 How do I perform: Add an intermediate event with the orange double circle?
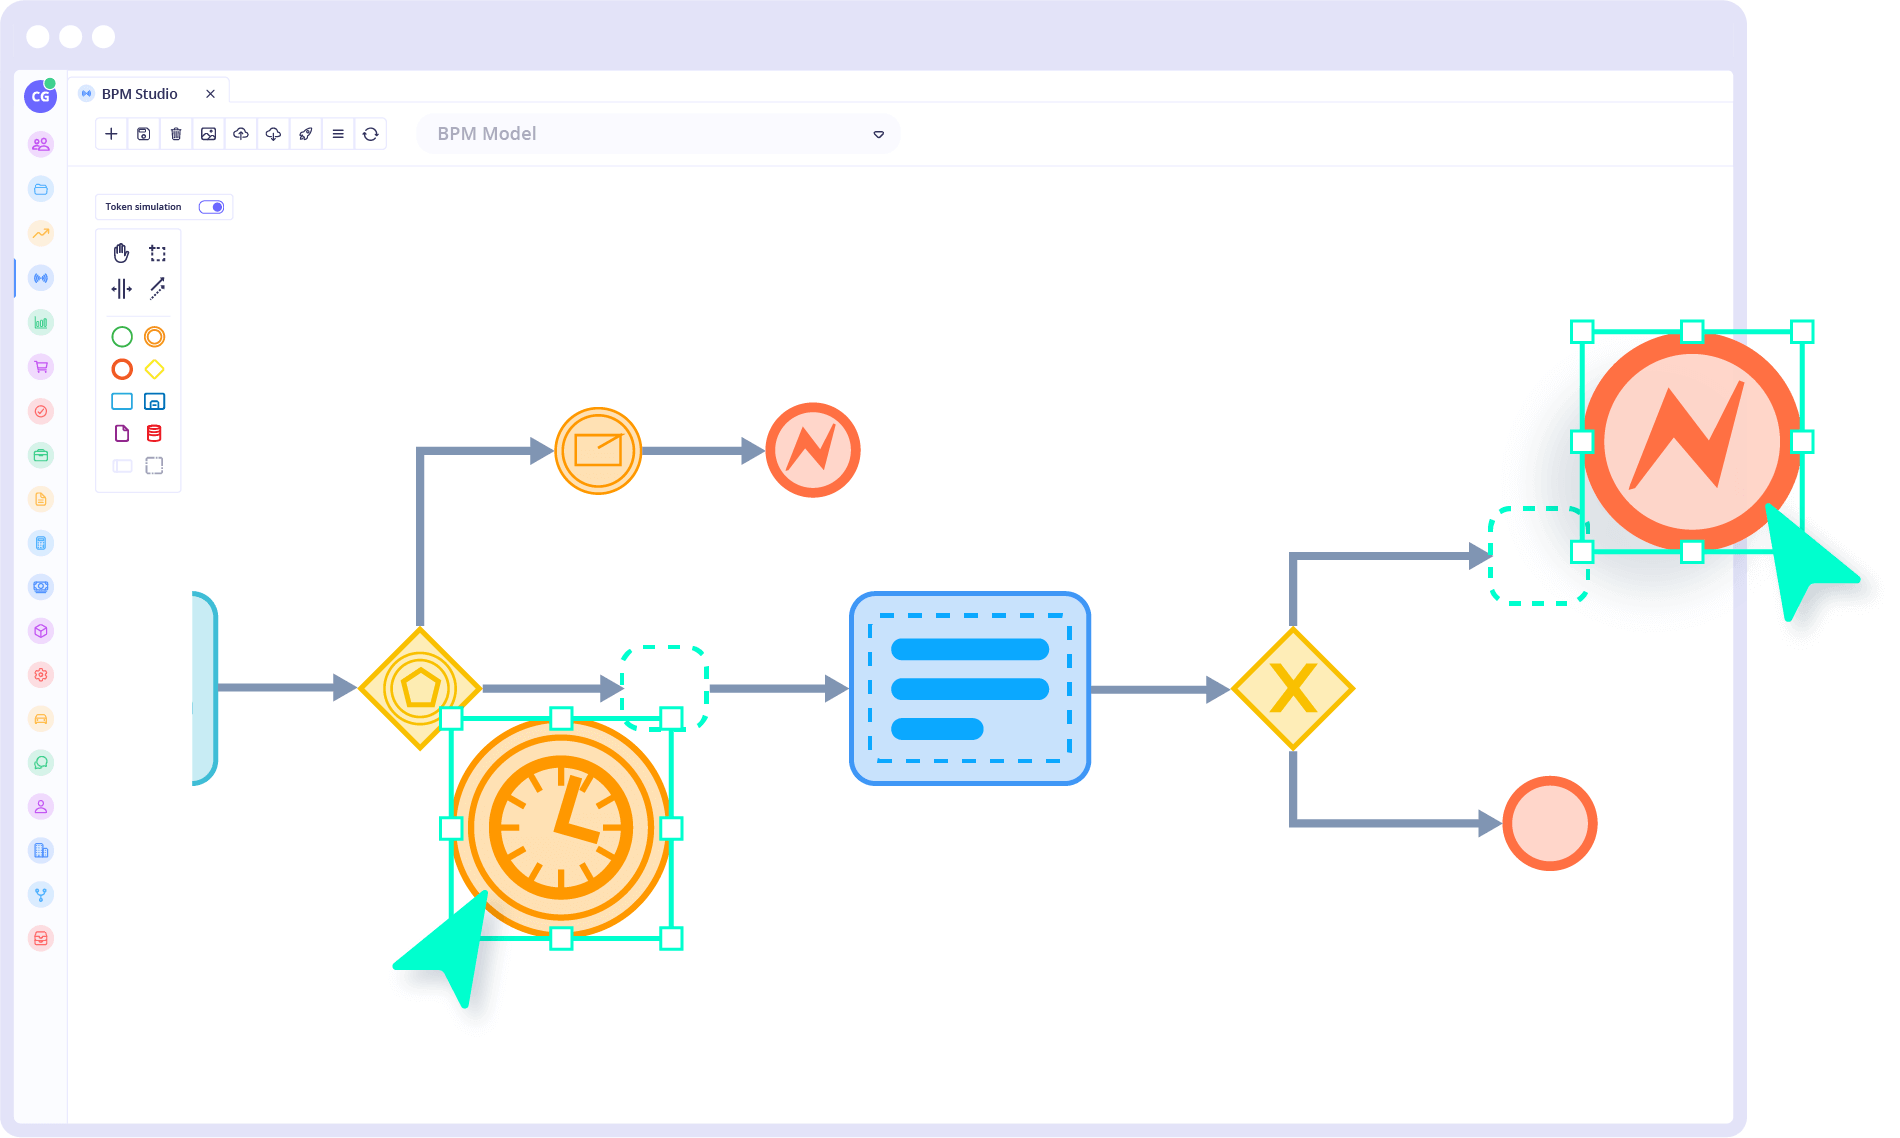coord(154,337)
